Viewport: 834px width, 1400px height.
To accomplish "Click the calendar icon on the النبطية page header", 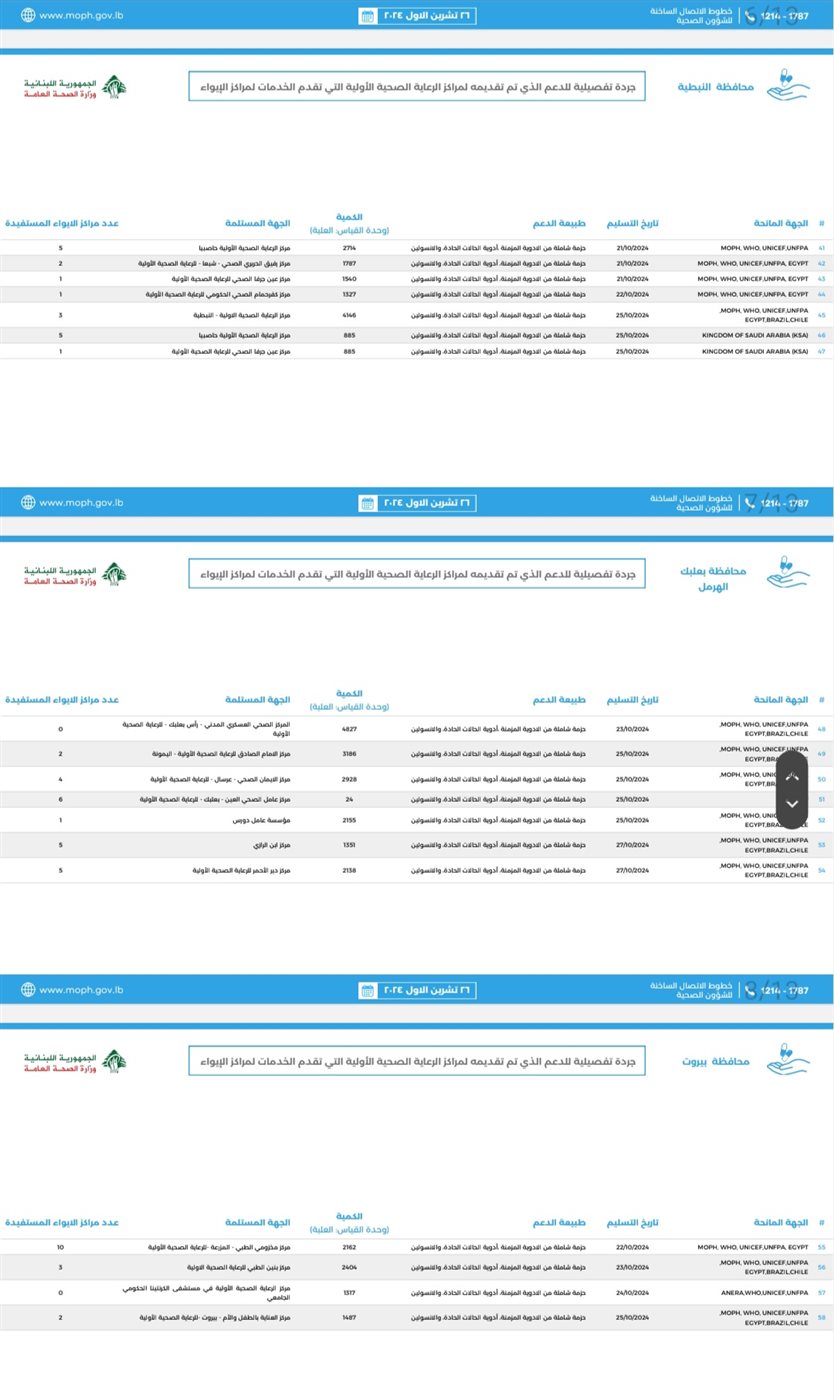I will coord(367,15).
